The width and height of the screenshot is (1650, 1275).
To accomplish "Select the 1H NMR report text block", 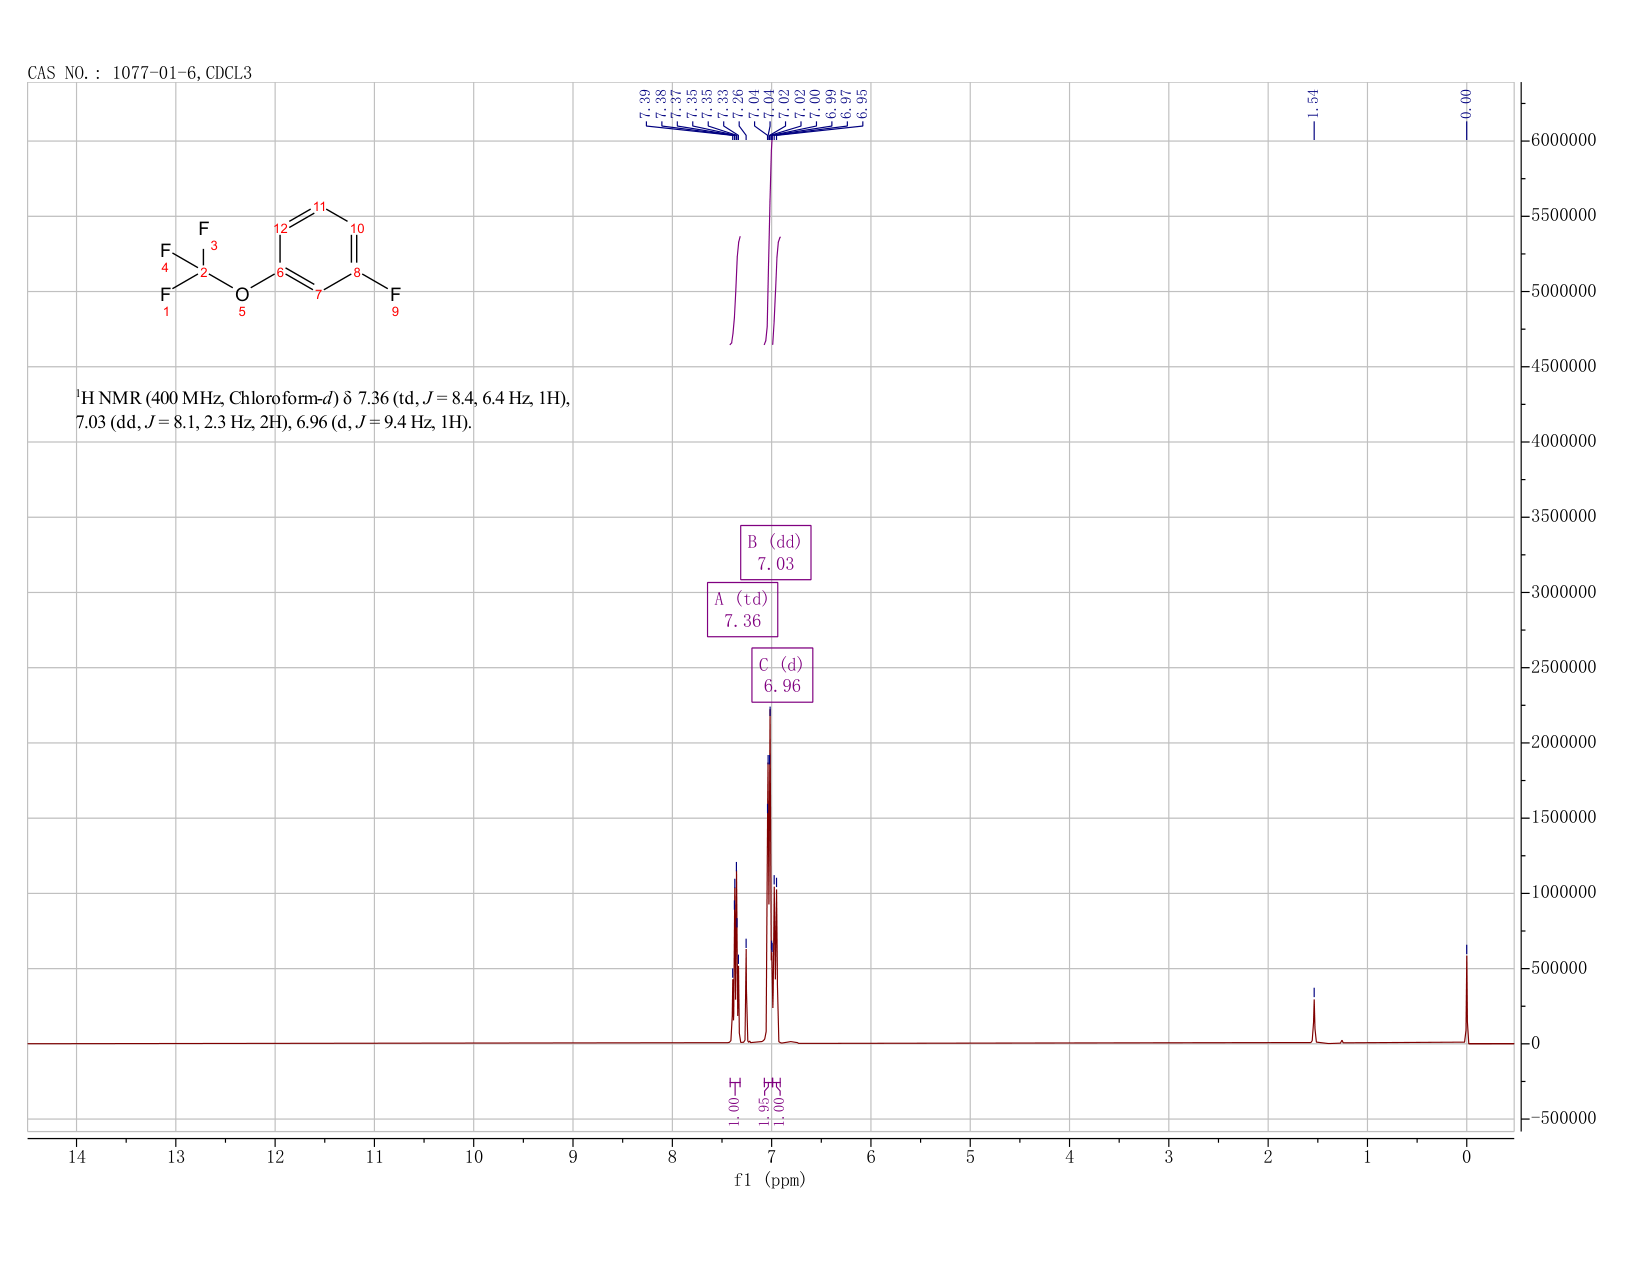I will click(x=323, y=410).
